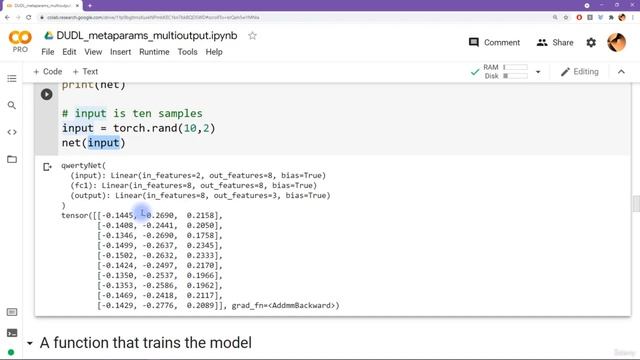Click browser profile avatar in toolbar
640x360 pixels.
point(622,18)
